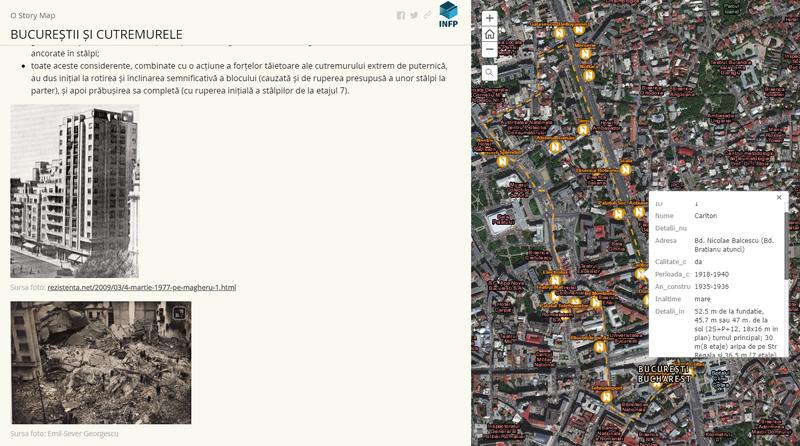The height and width of the screenshot is (446, 800).
Task: Close the Carlton info popup
Action: click(779, 197)
